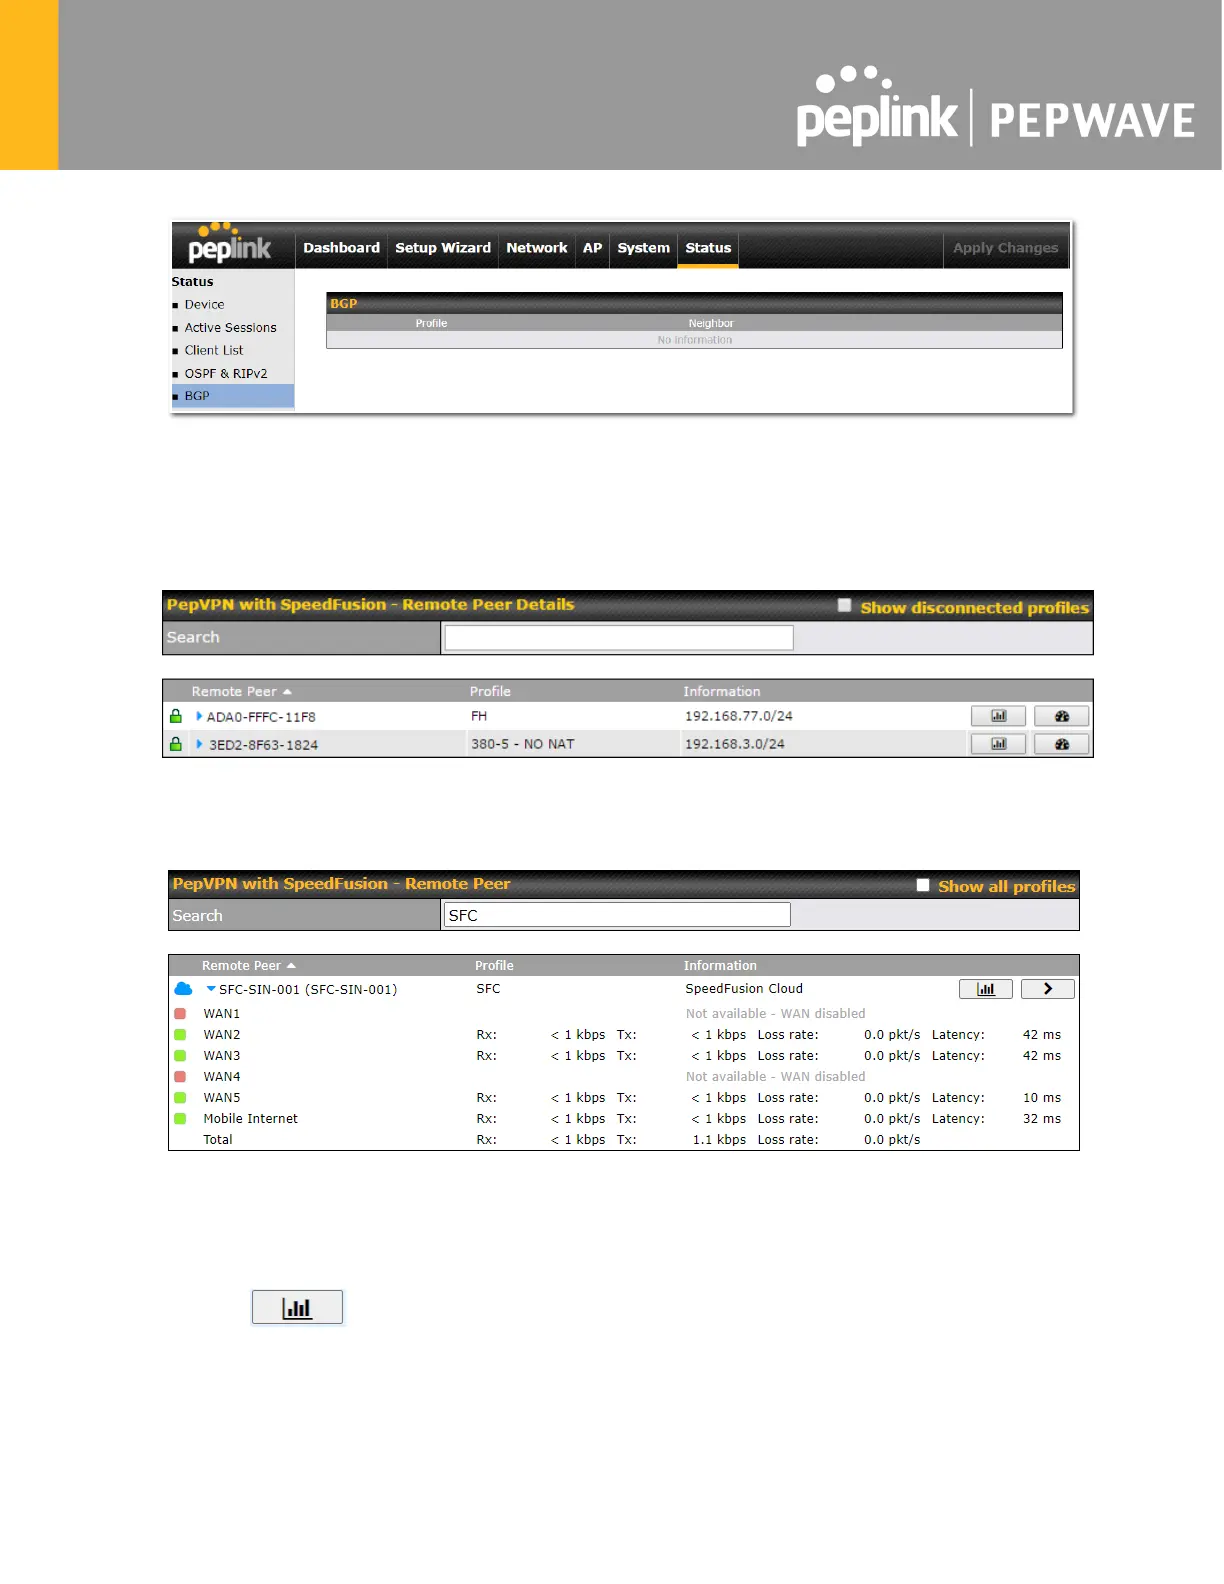The height and width of the screenshot is (1584, 1224).
Task: Click SFC profile cell in SFC-SIN-001 row
Action: [x=488, y=989]
